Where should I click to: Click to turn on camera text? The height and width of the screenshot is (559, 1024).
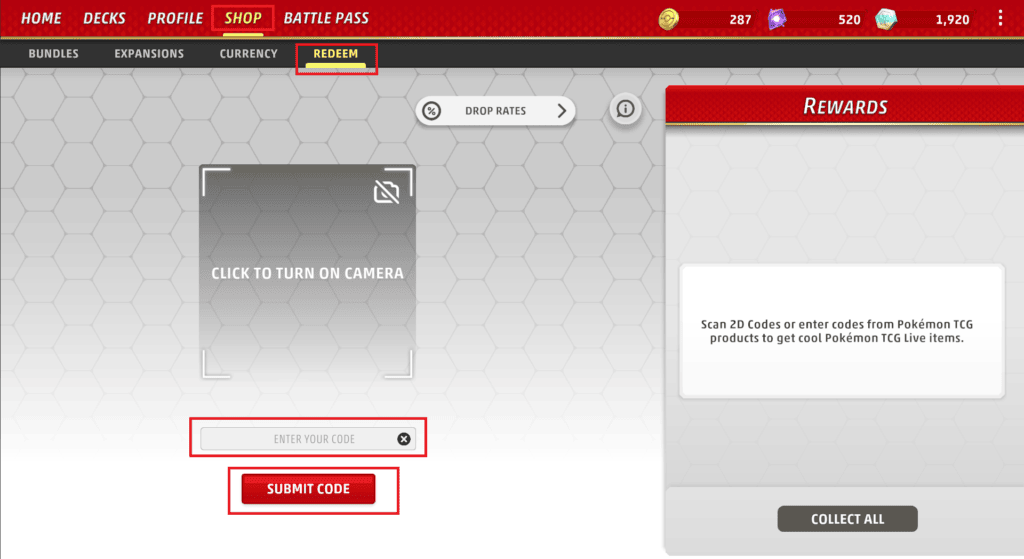coord(307,273)
